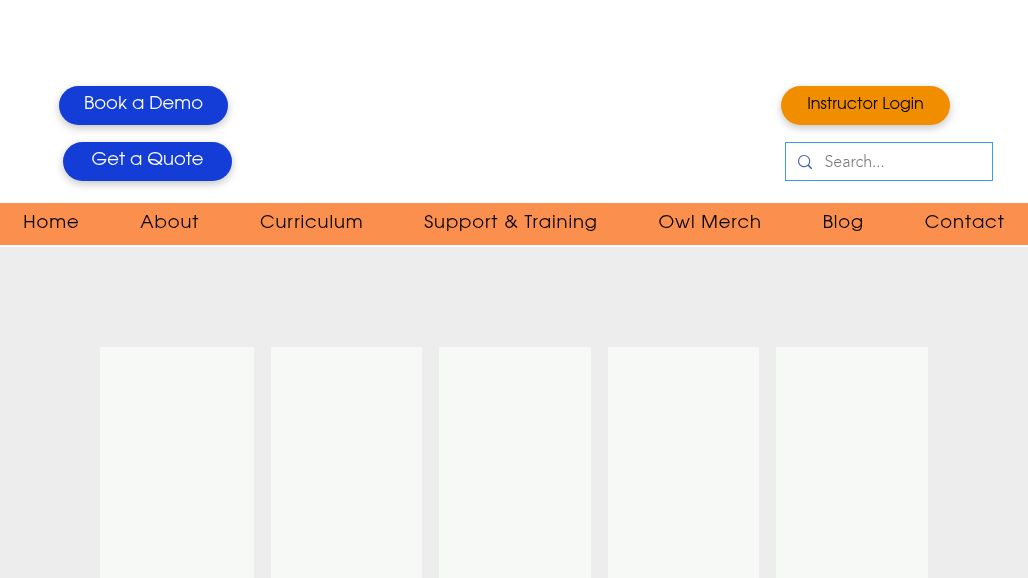
Task: Open the Support & Training menu
Action: click(510, 223)
